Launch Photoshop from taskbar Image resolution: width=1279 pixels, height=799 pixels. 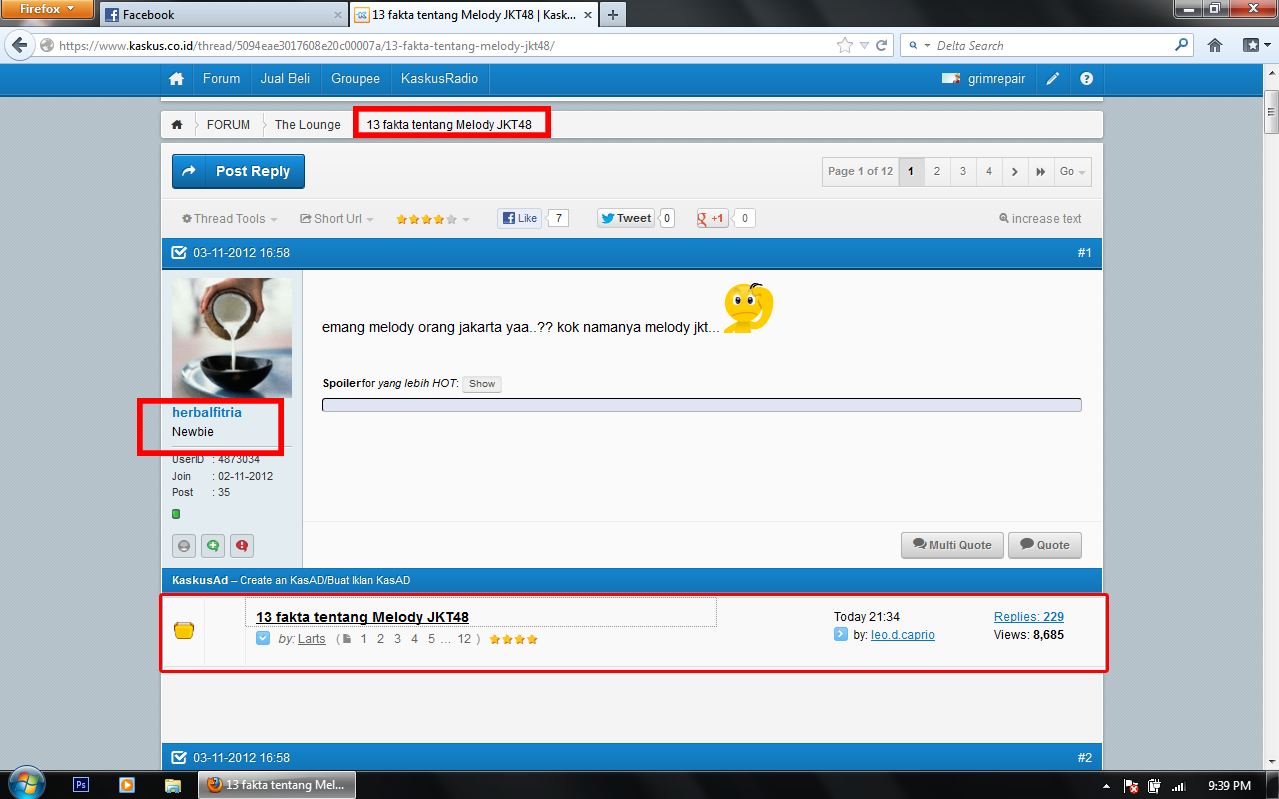(81, 785)
